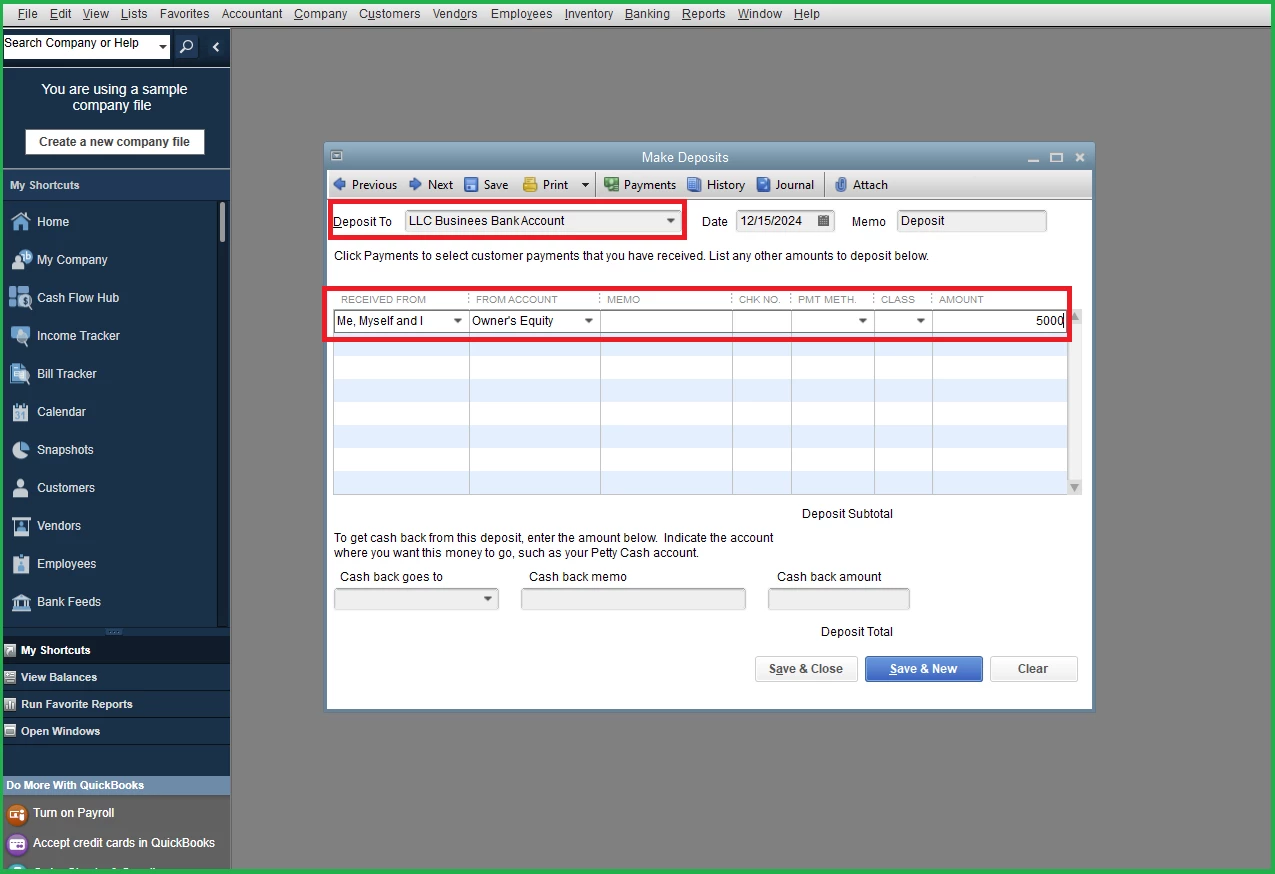Image resolution: width=1275 pixels, height=874 pixels.
Task: Click Turn on Payroll icon
Action: 17,814
